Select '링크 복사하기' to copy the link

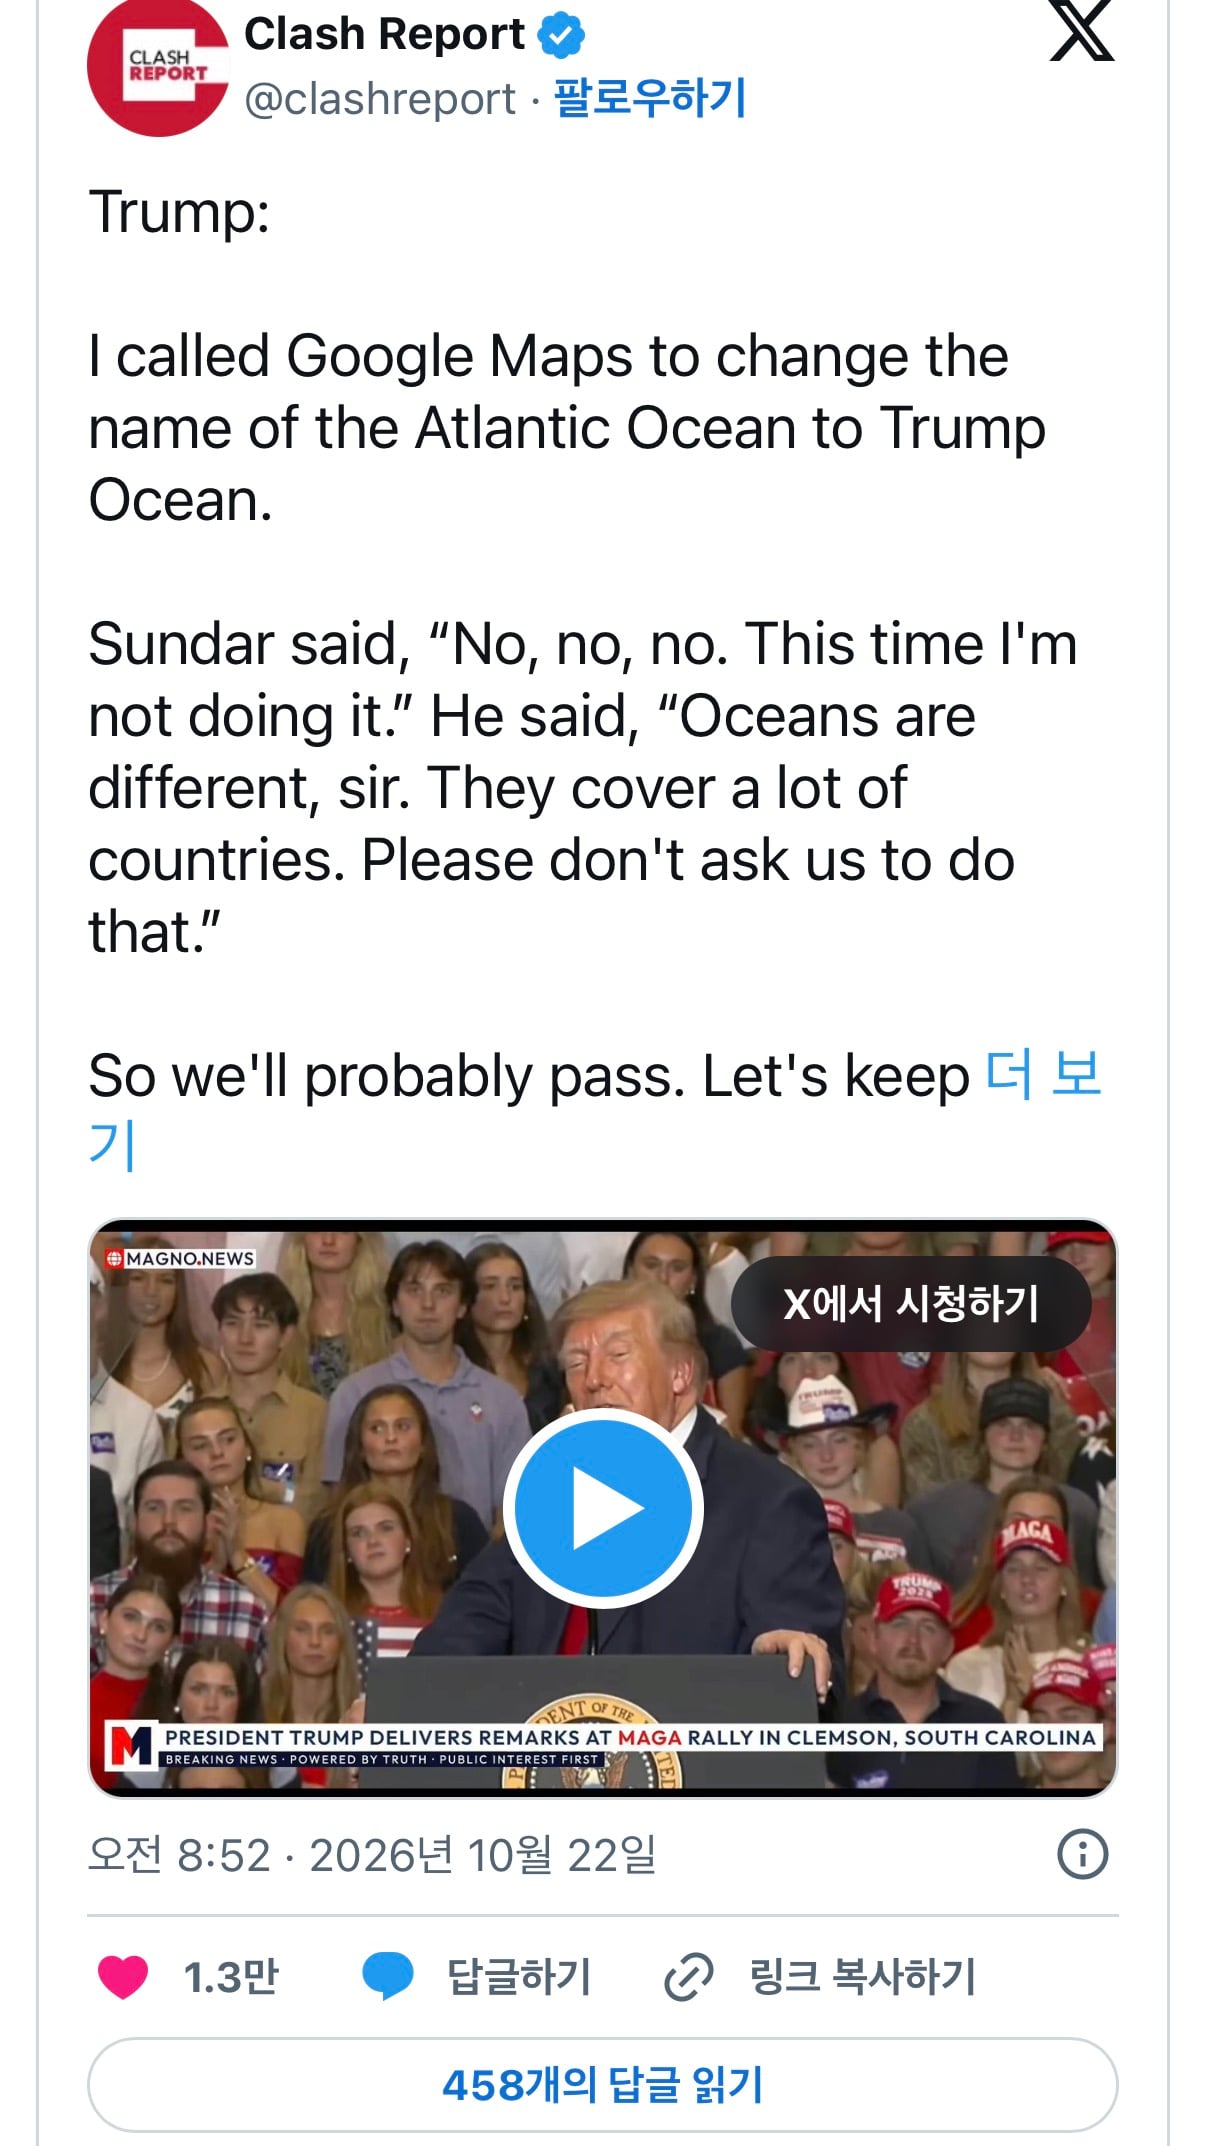(863, 1977)
